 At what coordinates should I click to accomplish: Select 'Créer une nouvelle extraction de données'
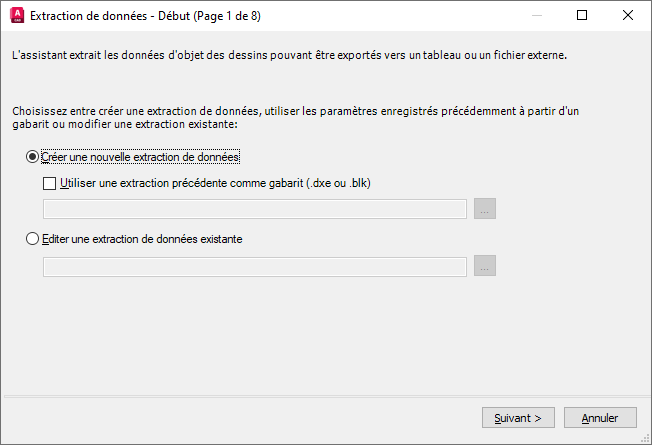(x=33, y=157)
